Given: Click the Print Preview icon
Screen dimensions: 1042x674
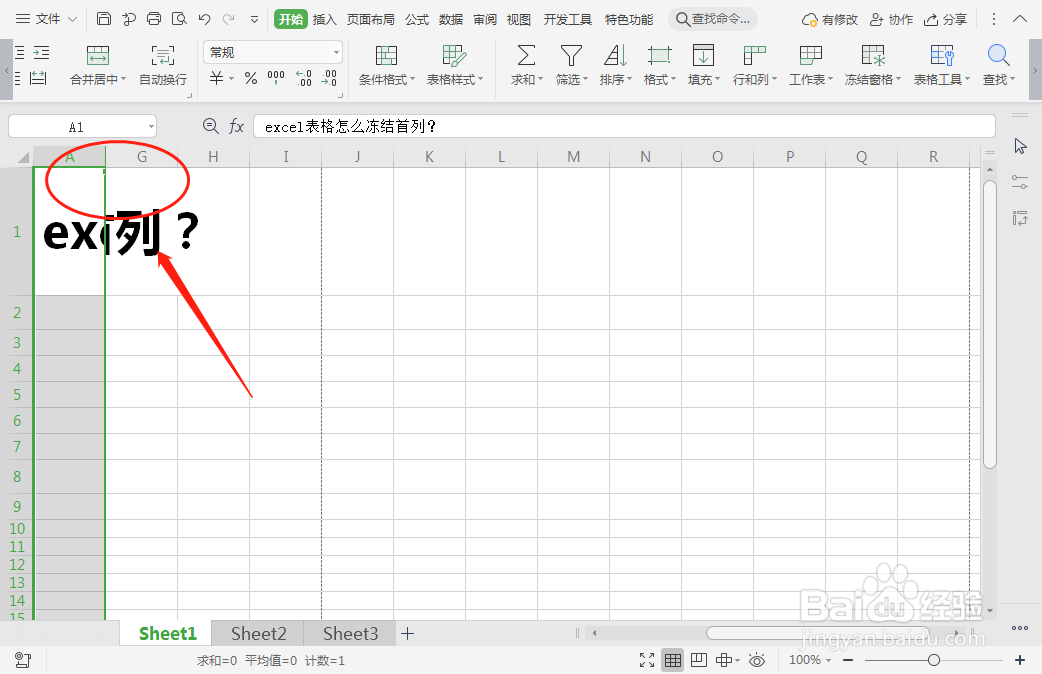Looking at the screenshot, I should (x=179, y=19).
